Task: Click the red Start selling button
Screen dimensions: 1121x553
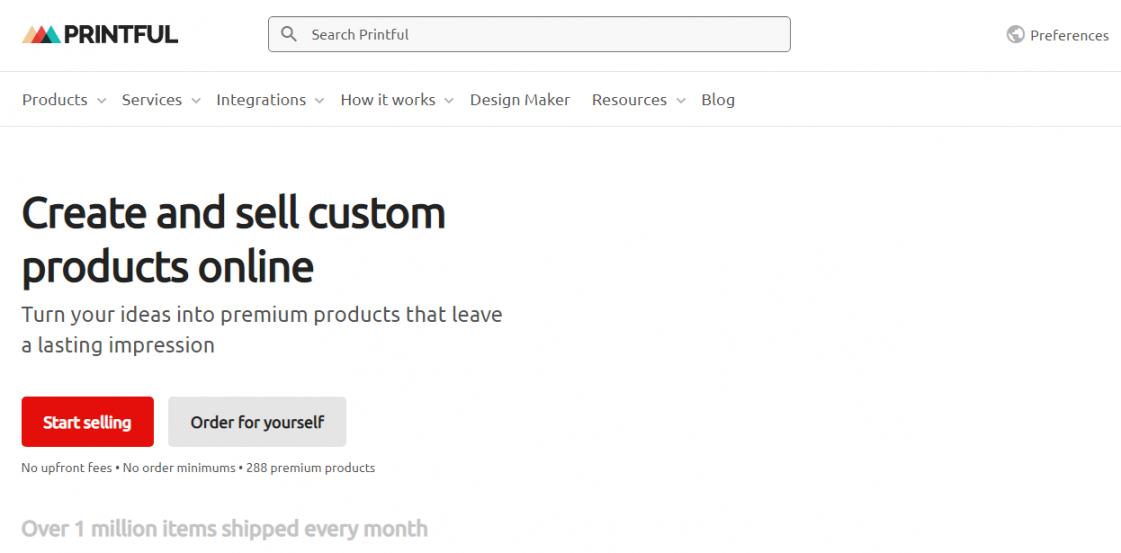Action: 87,422
